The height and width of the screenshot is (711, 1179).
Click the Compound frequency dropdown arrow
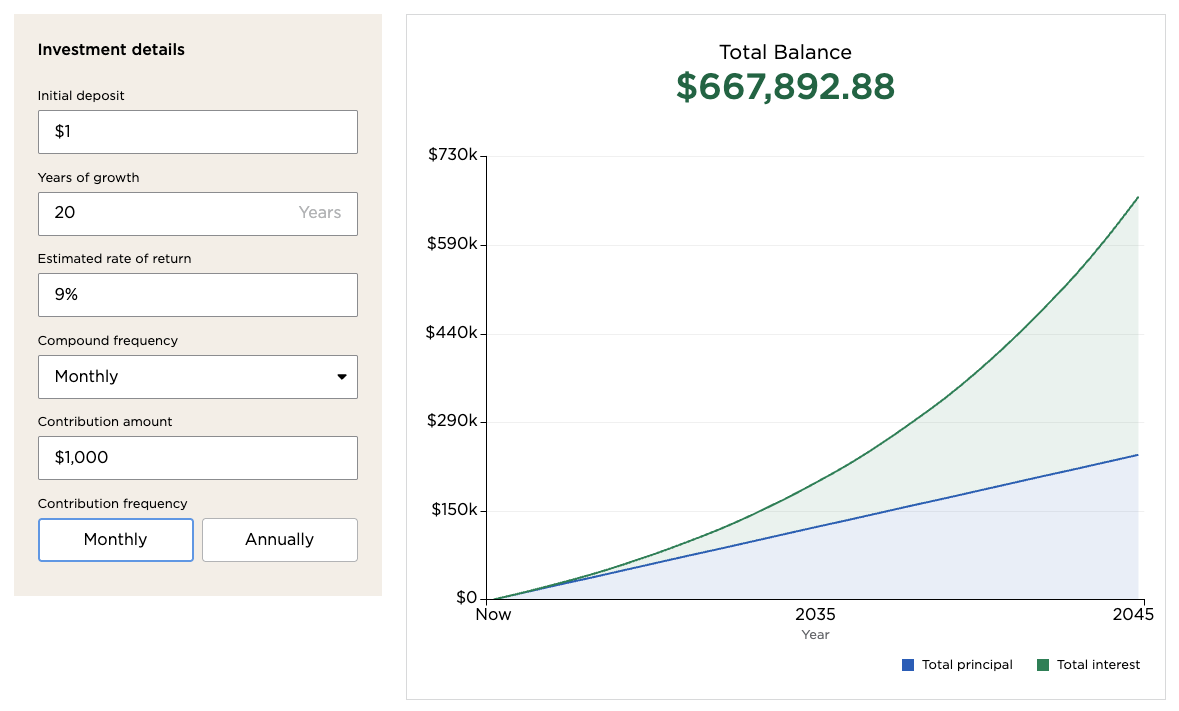[x=342, y=377]
